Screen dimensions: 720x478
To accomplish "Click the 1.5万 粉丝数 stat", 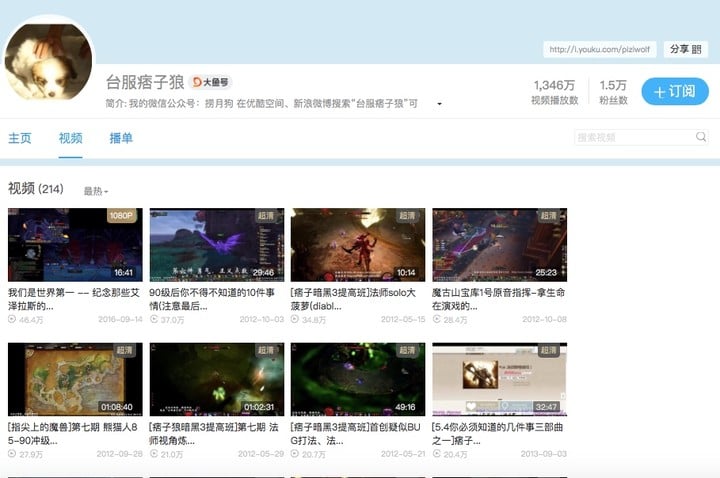I will [613, 92].
